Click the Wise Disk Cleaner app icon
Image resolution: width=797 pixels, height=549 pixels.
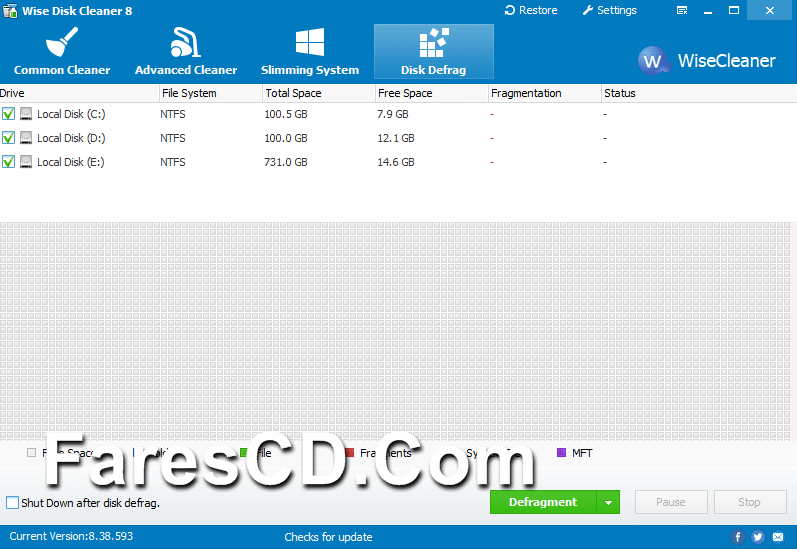coord(10,10)
